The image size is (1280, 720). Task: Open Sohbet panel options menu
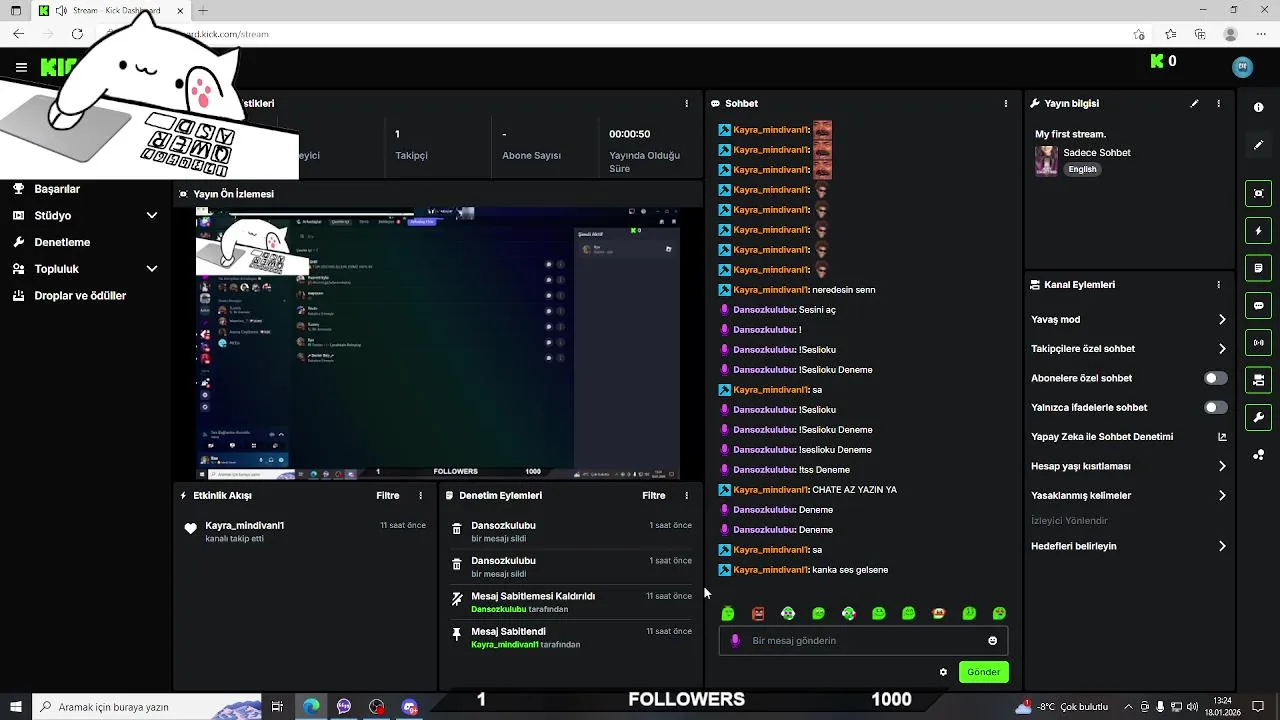tap(1005, 103)
